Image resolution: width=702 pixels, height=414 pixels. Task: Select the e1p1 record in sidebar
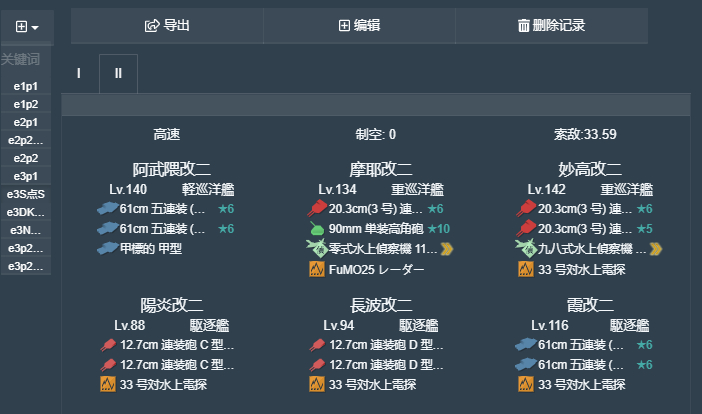26,86
